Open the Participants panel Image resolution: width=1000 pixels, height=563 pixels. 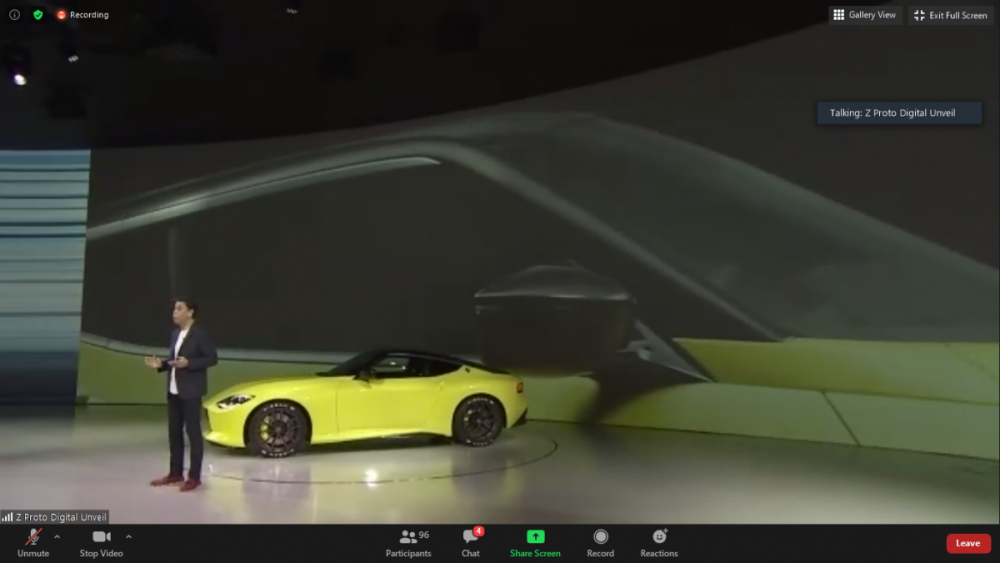pyautogui.click(x=408, y=543)
